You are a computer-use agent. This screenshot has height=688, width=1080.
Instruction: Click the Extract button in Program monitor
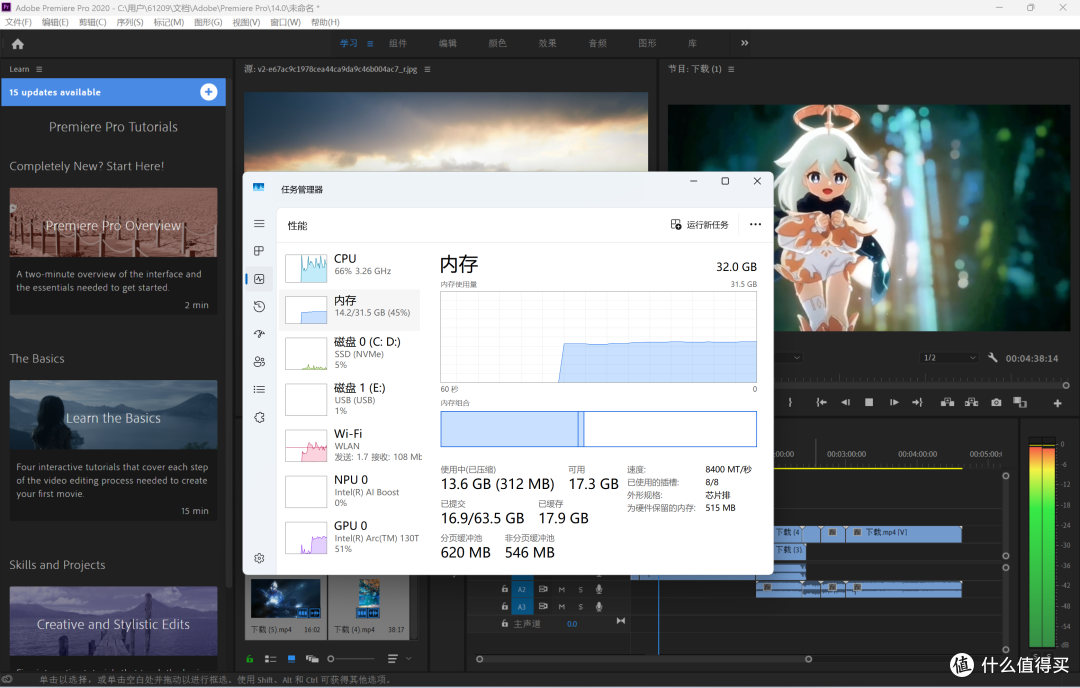pyautogui.click(x=972, y=402)
